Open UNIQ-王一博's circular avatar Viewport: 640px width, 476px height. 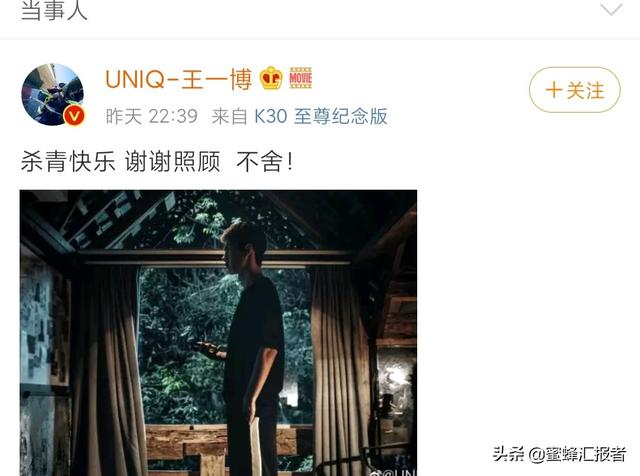(x=53, y=94)
